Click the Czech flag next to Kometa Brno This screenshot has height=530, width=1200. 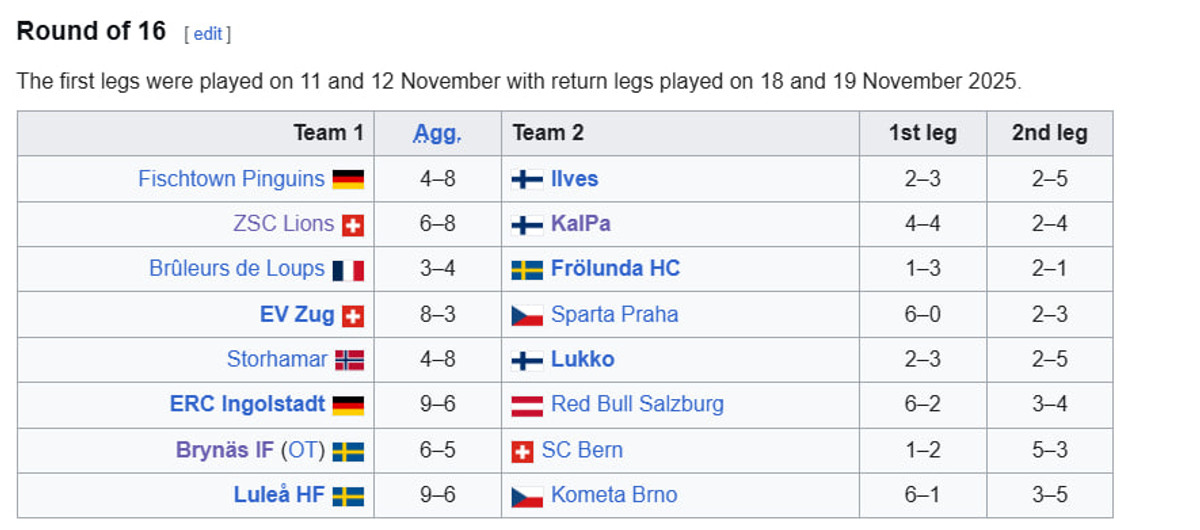527,496
